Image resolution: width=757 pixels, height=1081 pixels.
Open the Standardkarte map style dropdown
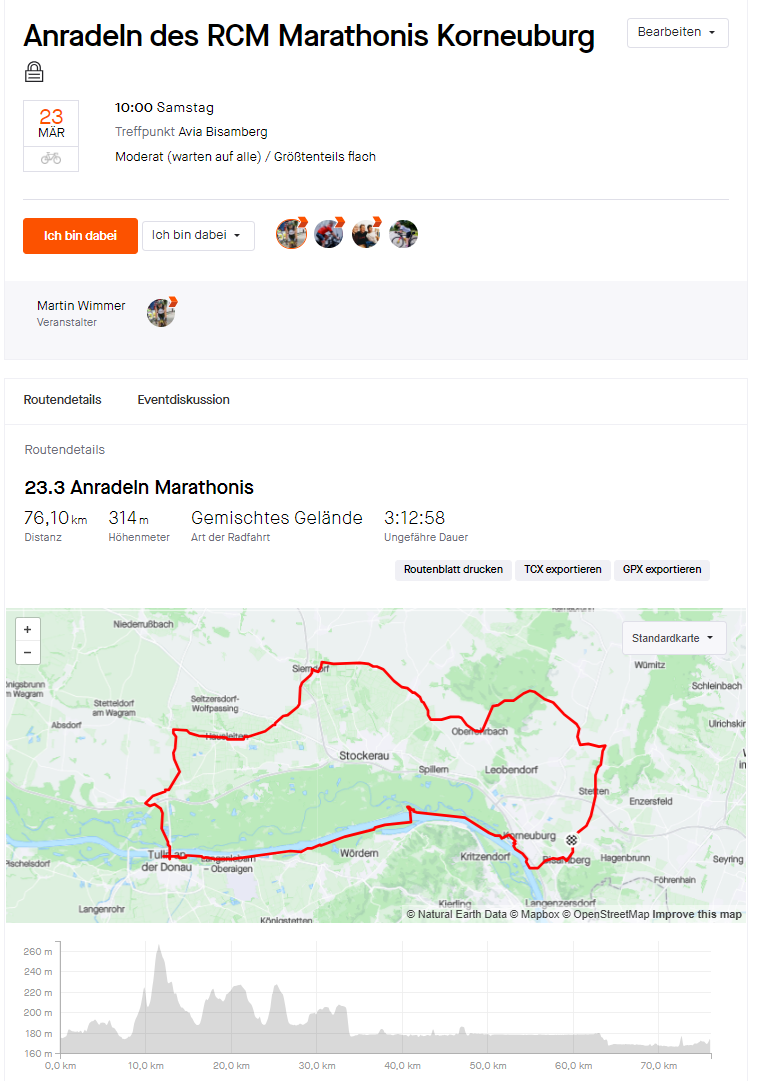[674, 638]
